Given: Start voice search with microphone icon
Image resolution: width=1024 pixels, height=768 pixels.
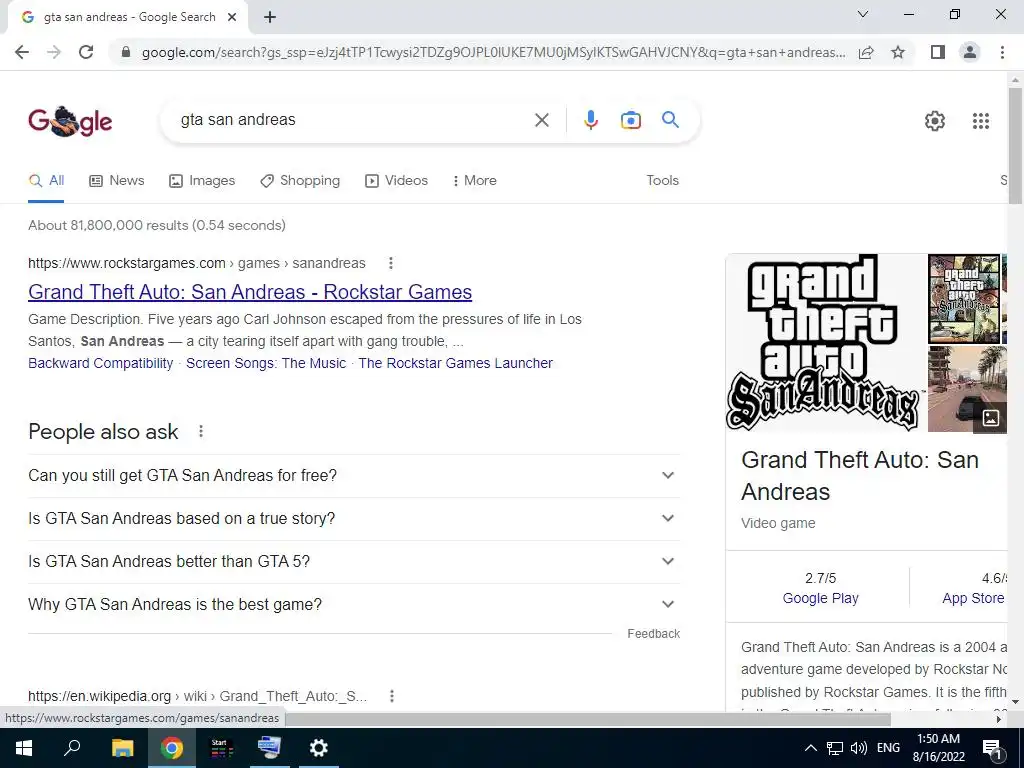Looking at the screenshot, I should tap(590, 120).
